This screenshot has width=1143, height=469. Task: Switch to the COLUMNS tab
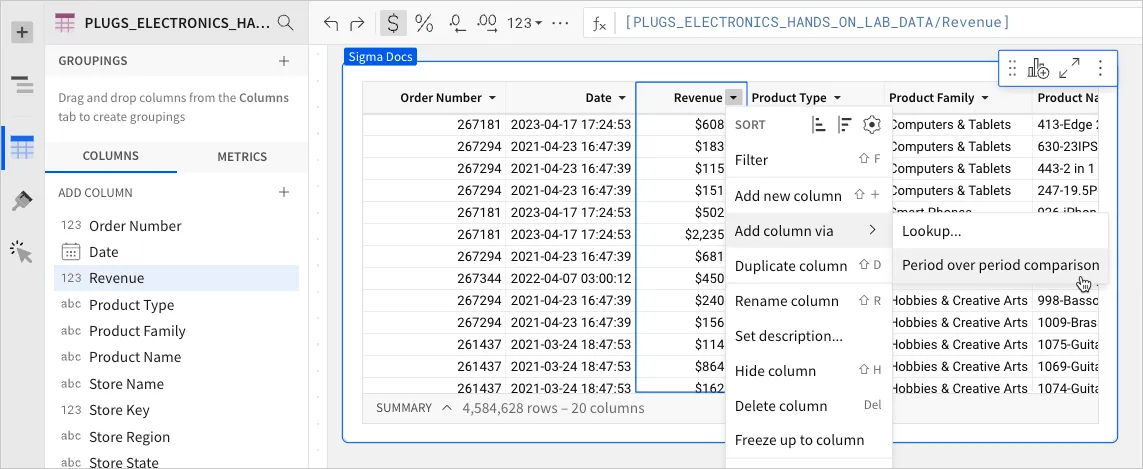[111, 156]
